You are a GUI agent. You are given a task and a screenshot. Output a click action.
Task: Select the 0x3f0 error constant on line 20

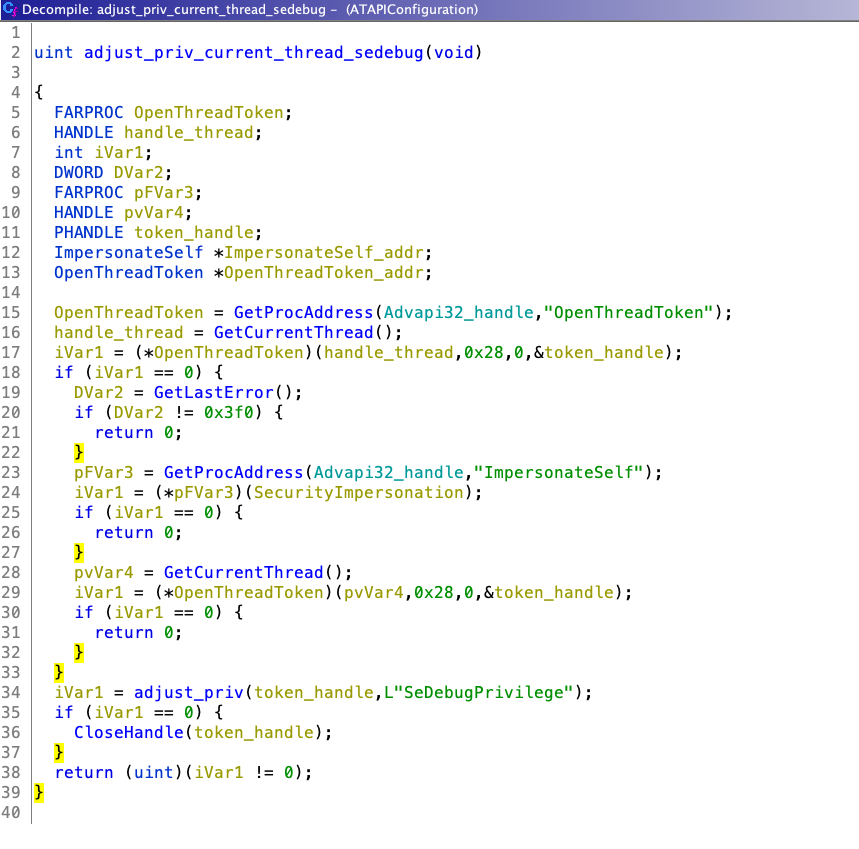coord(229,412)
